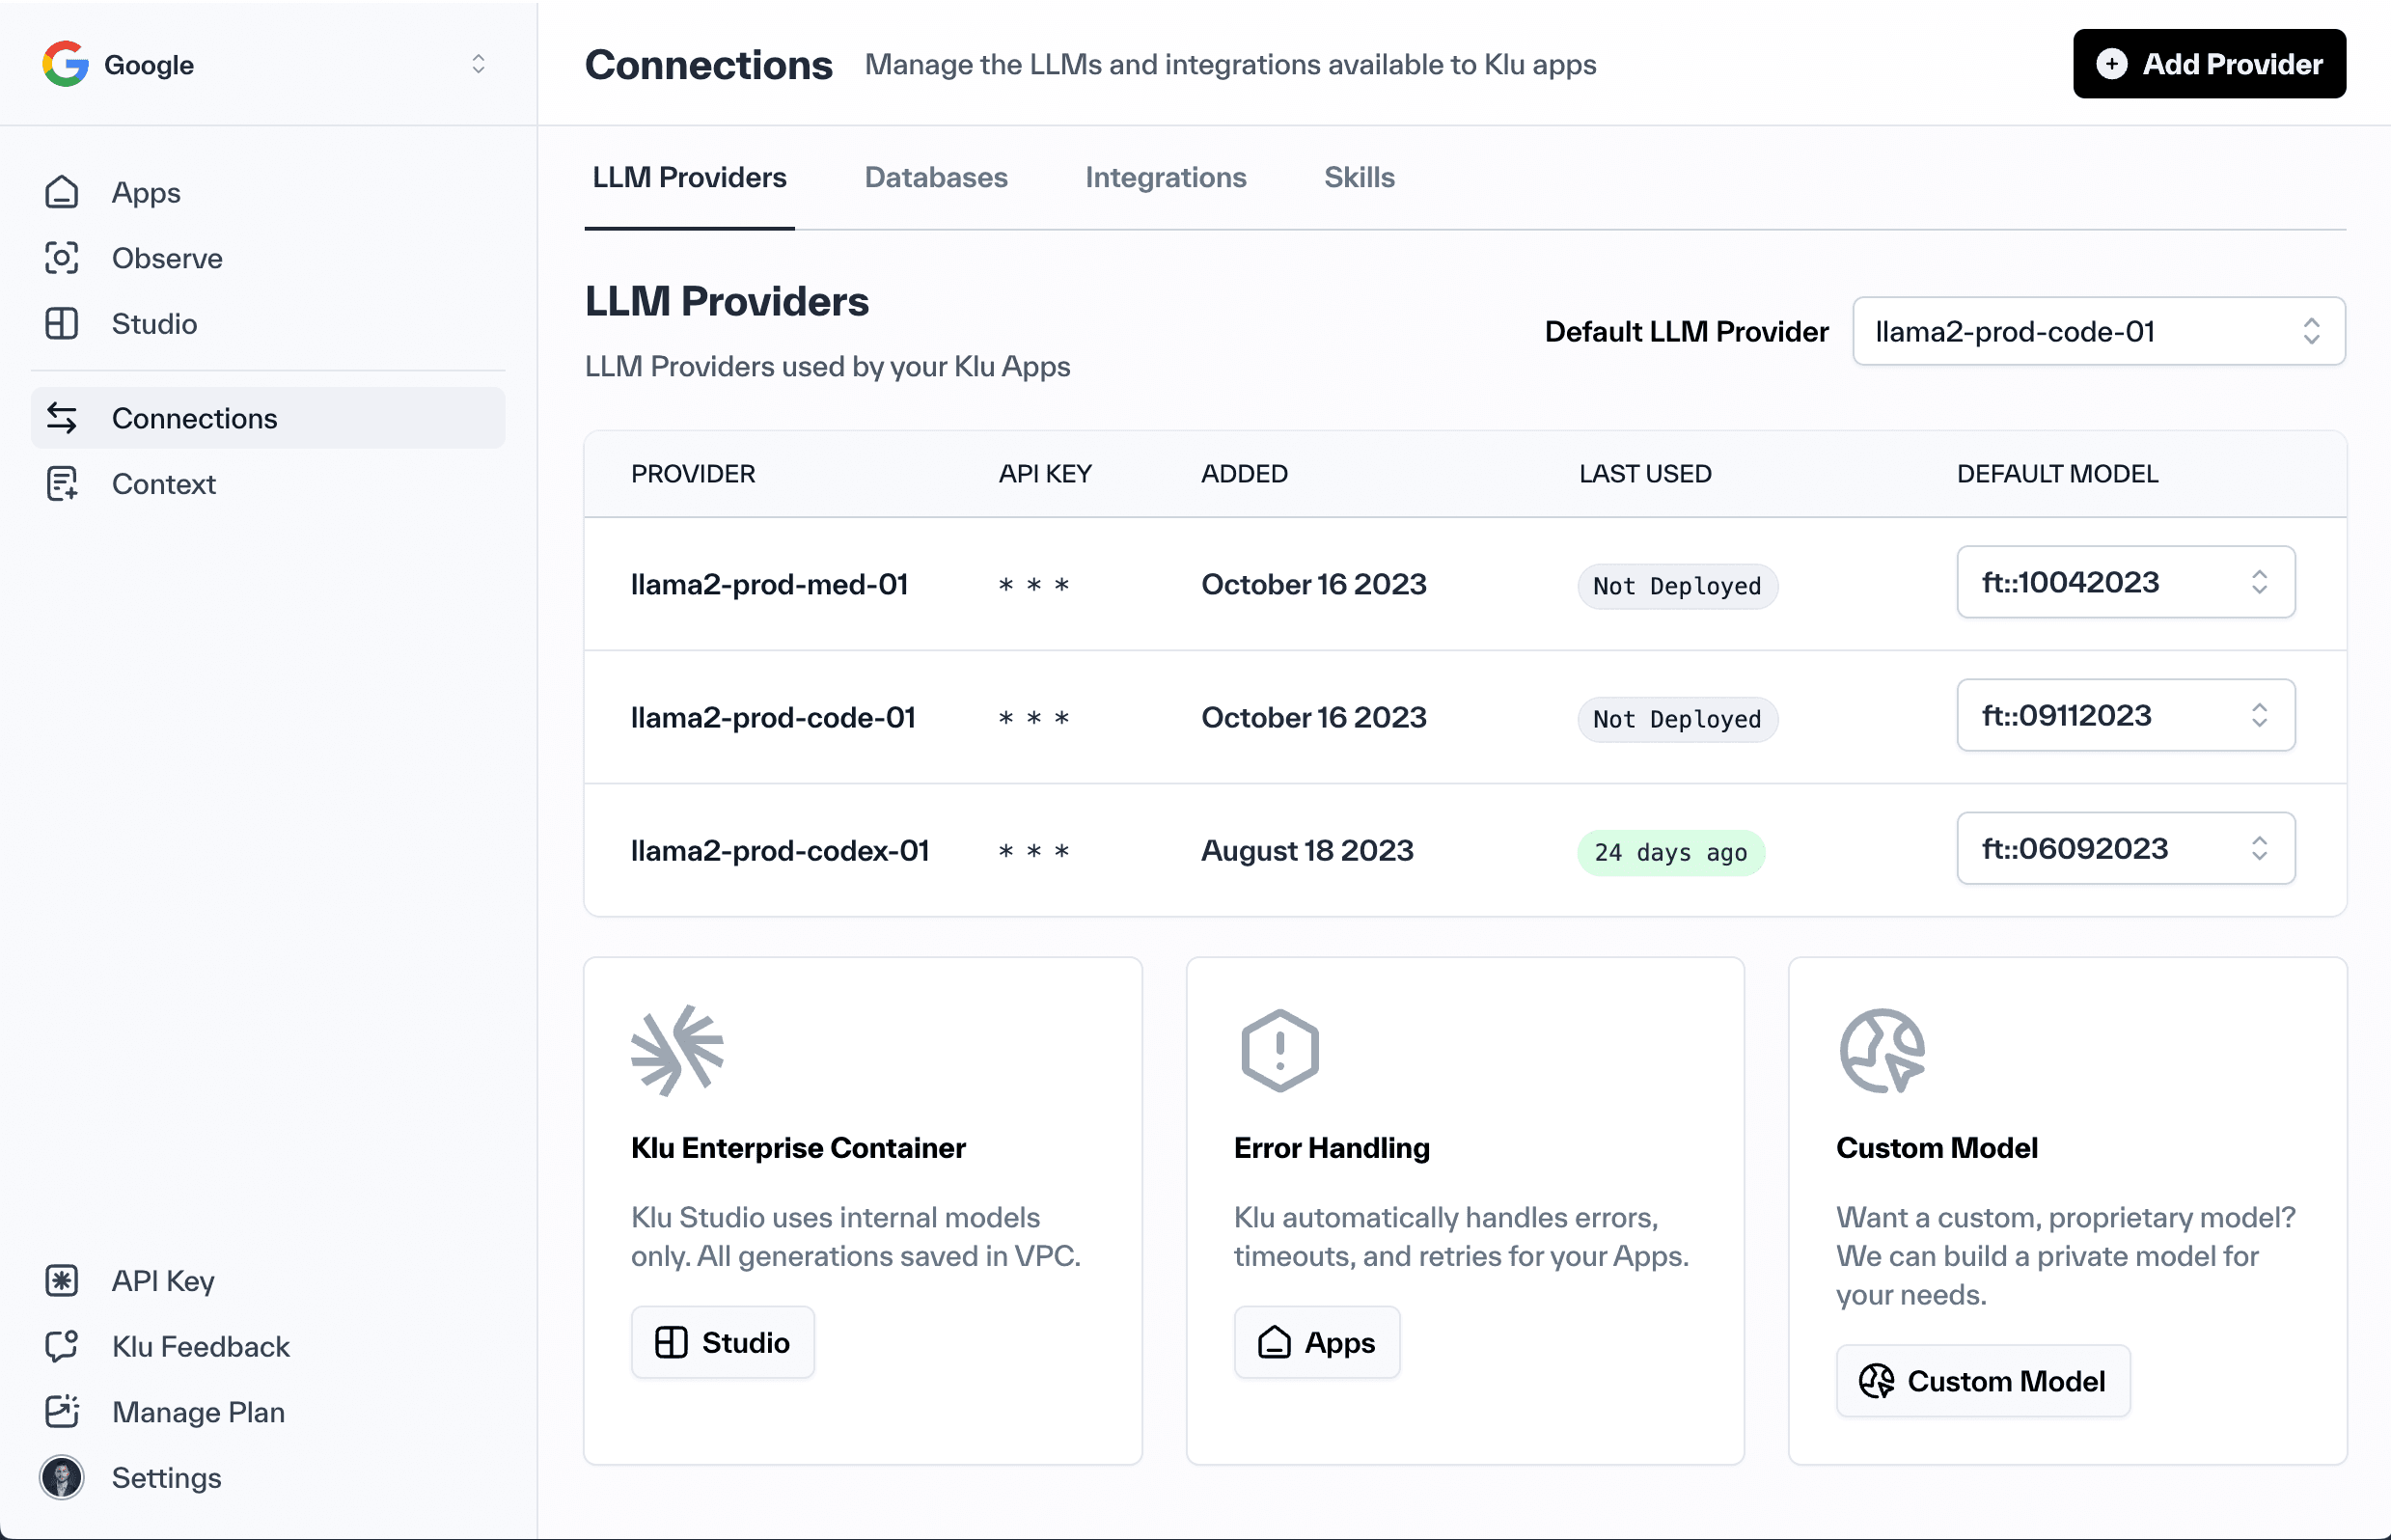Click the Settings icon in sidebar

coord(63,1477)
